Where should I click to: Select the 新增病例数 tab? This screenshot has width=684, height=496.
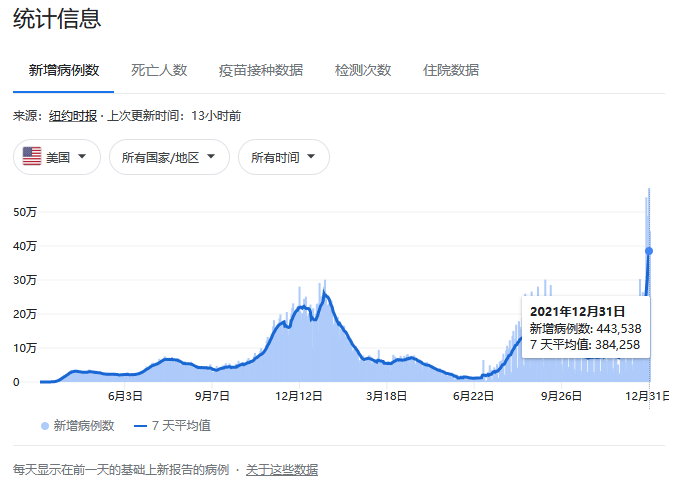[x=64, y=70]
